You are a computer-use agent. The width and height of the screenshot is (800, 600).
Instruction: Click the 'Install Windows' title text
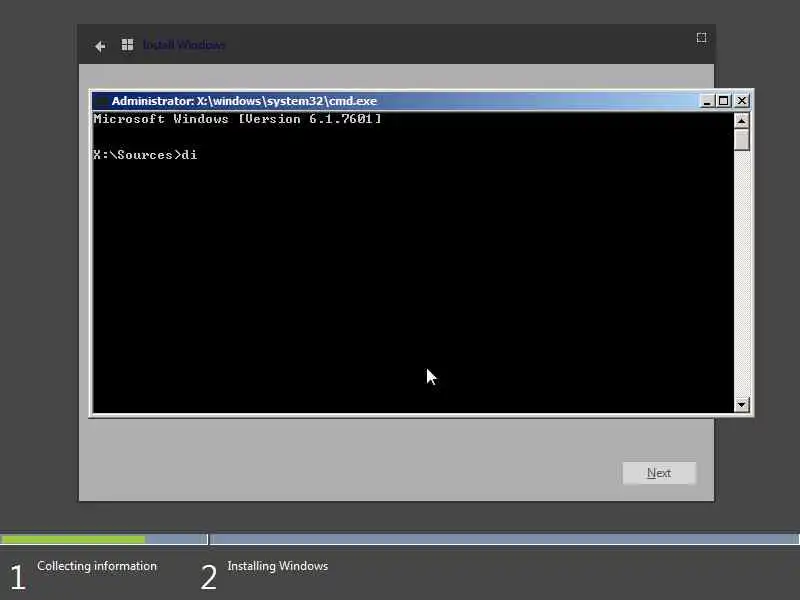[x=184, y=45]
